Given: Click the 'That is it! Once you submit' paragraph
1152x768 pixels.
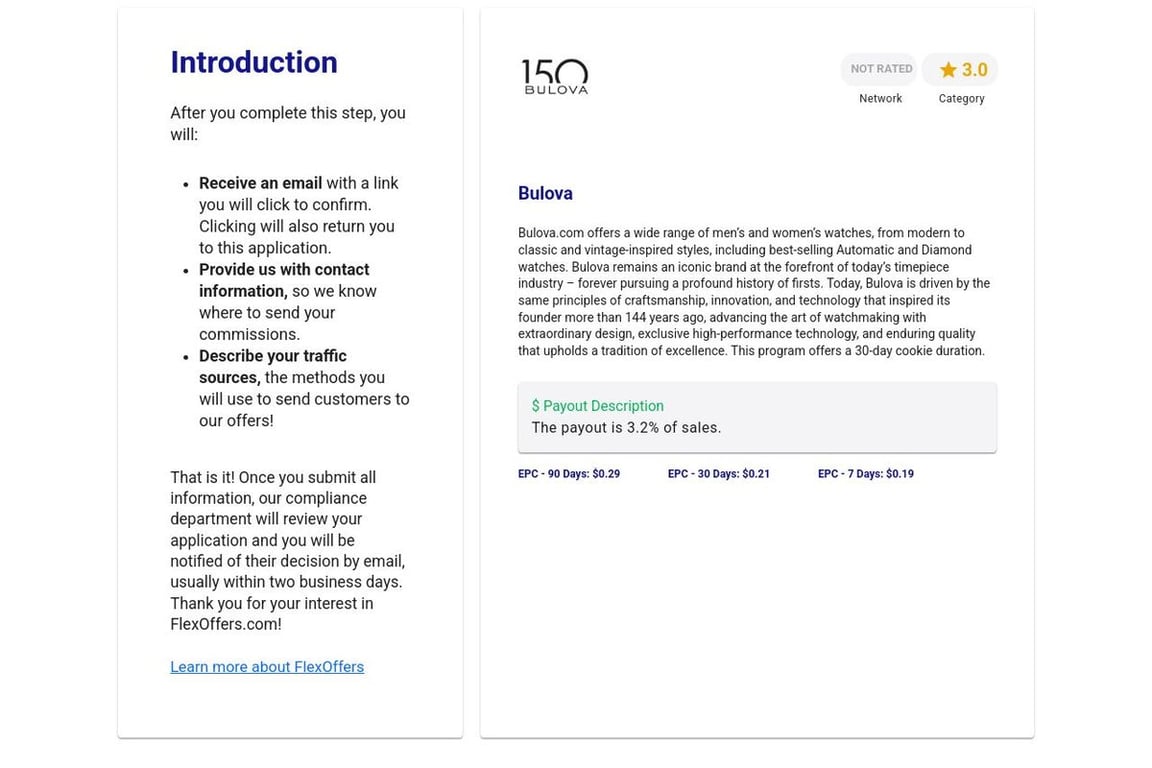Looking at the screenshot, I should [x=288, y=550].
